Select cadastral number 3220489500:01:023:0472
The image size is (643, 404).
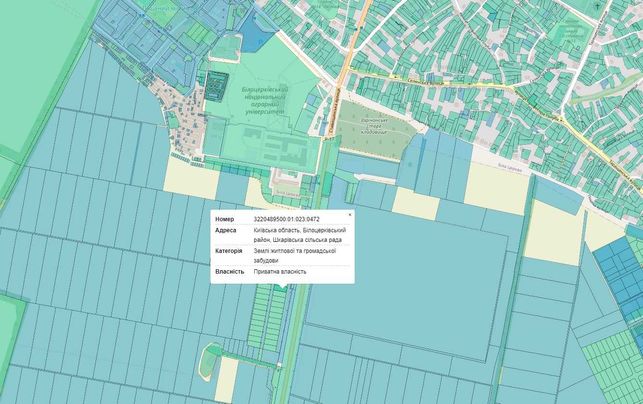[x=287, y=219]
